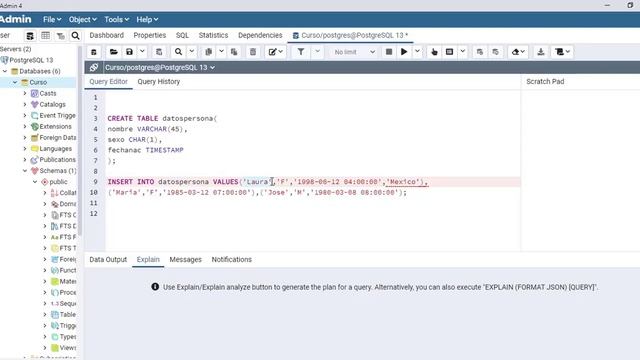This screenshot has width=640, height=360.
Task: Click the Filtered Rows icon in browser panel
Action: [x=60, y=36]
